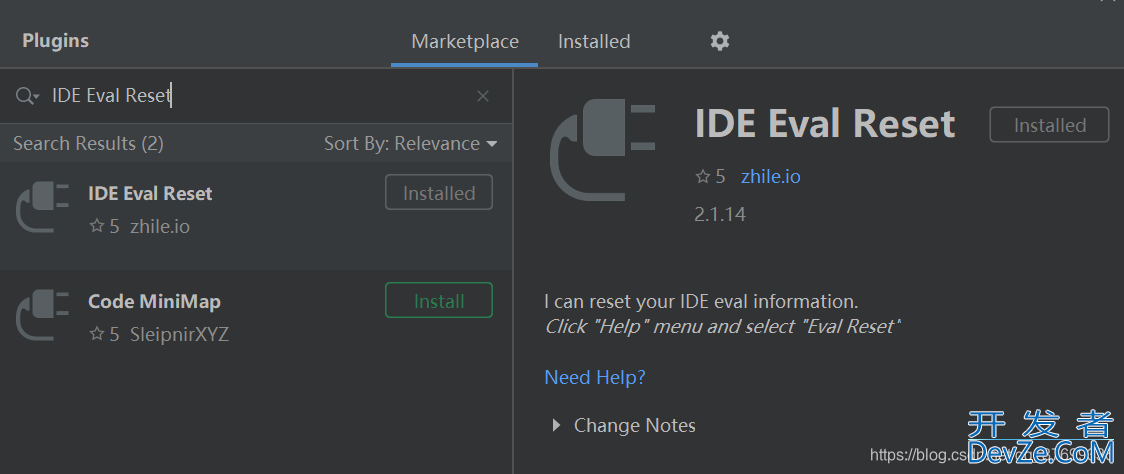
Task: Click Installed button in details pane
Action: click(1049, 125)
